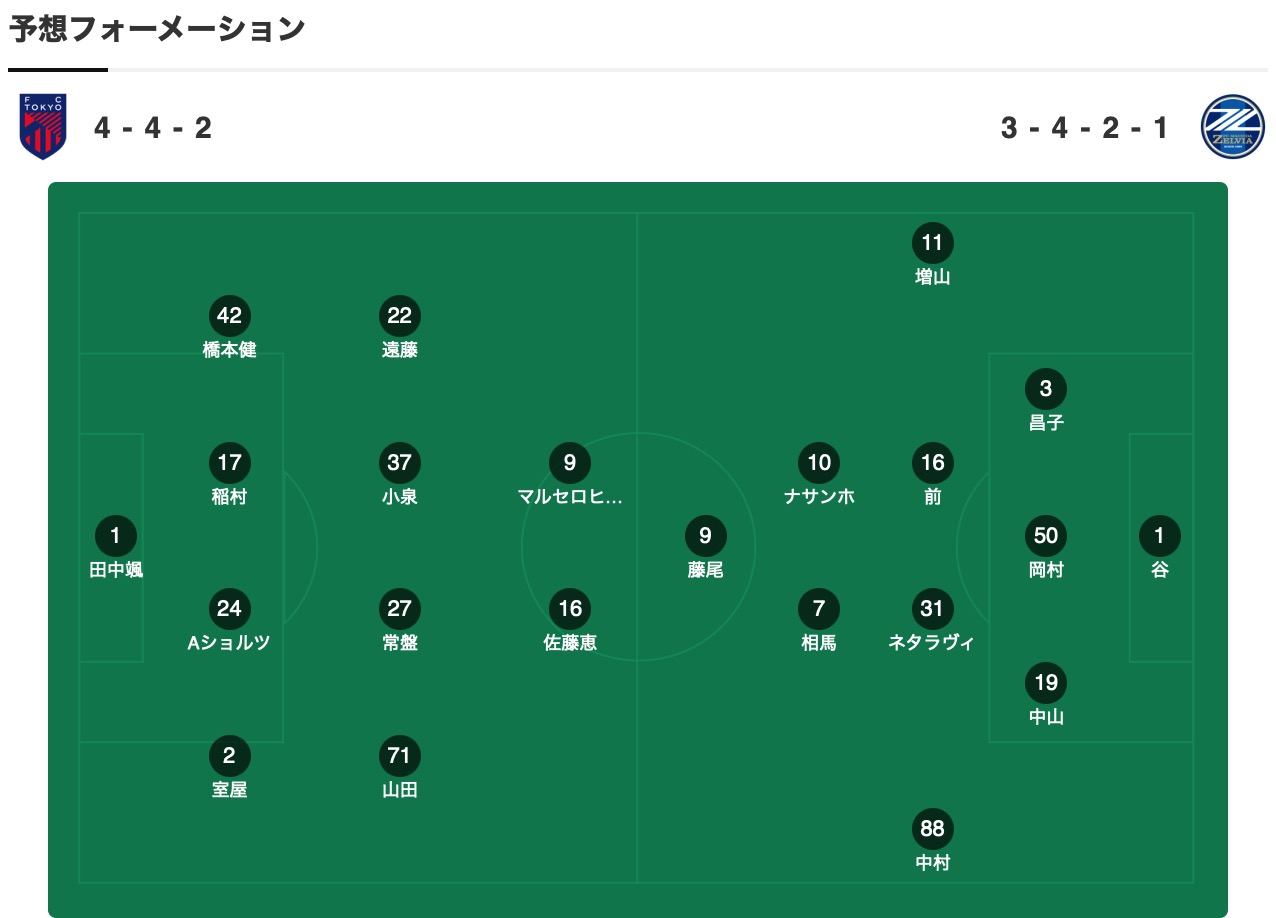Click number 2 室屋 badge
Screen dimensions: 1276x918
230,756
